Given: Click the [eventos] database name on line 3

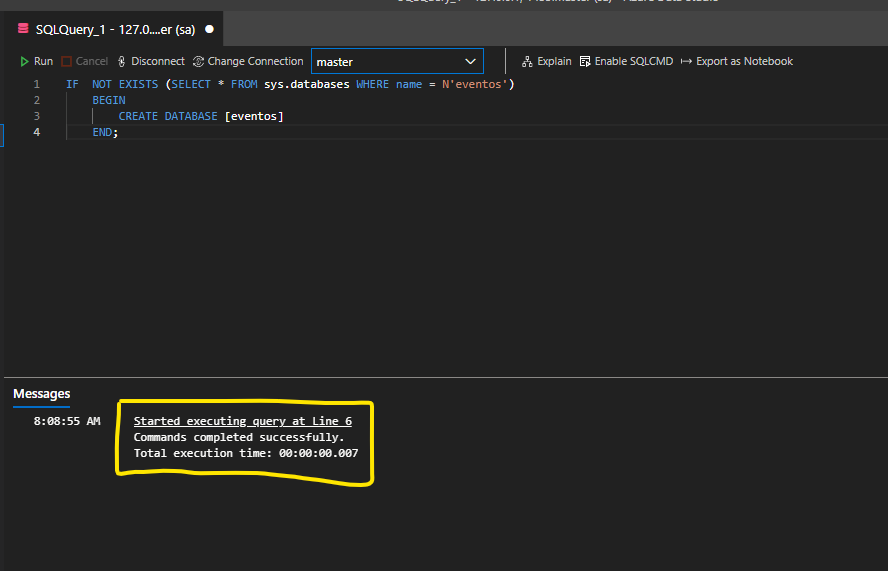Looking at the screenshot, I should coord(254,116).
